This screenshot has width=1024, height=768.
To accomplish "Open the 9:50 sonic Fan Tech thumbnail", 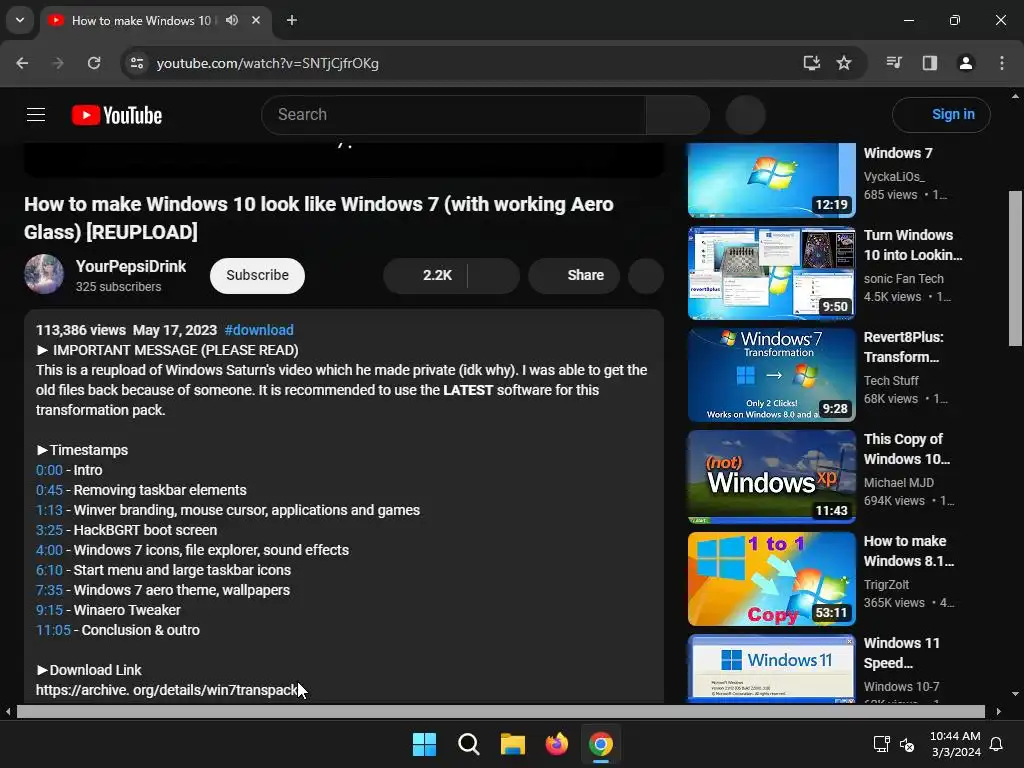I will click(771, 273).
